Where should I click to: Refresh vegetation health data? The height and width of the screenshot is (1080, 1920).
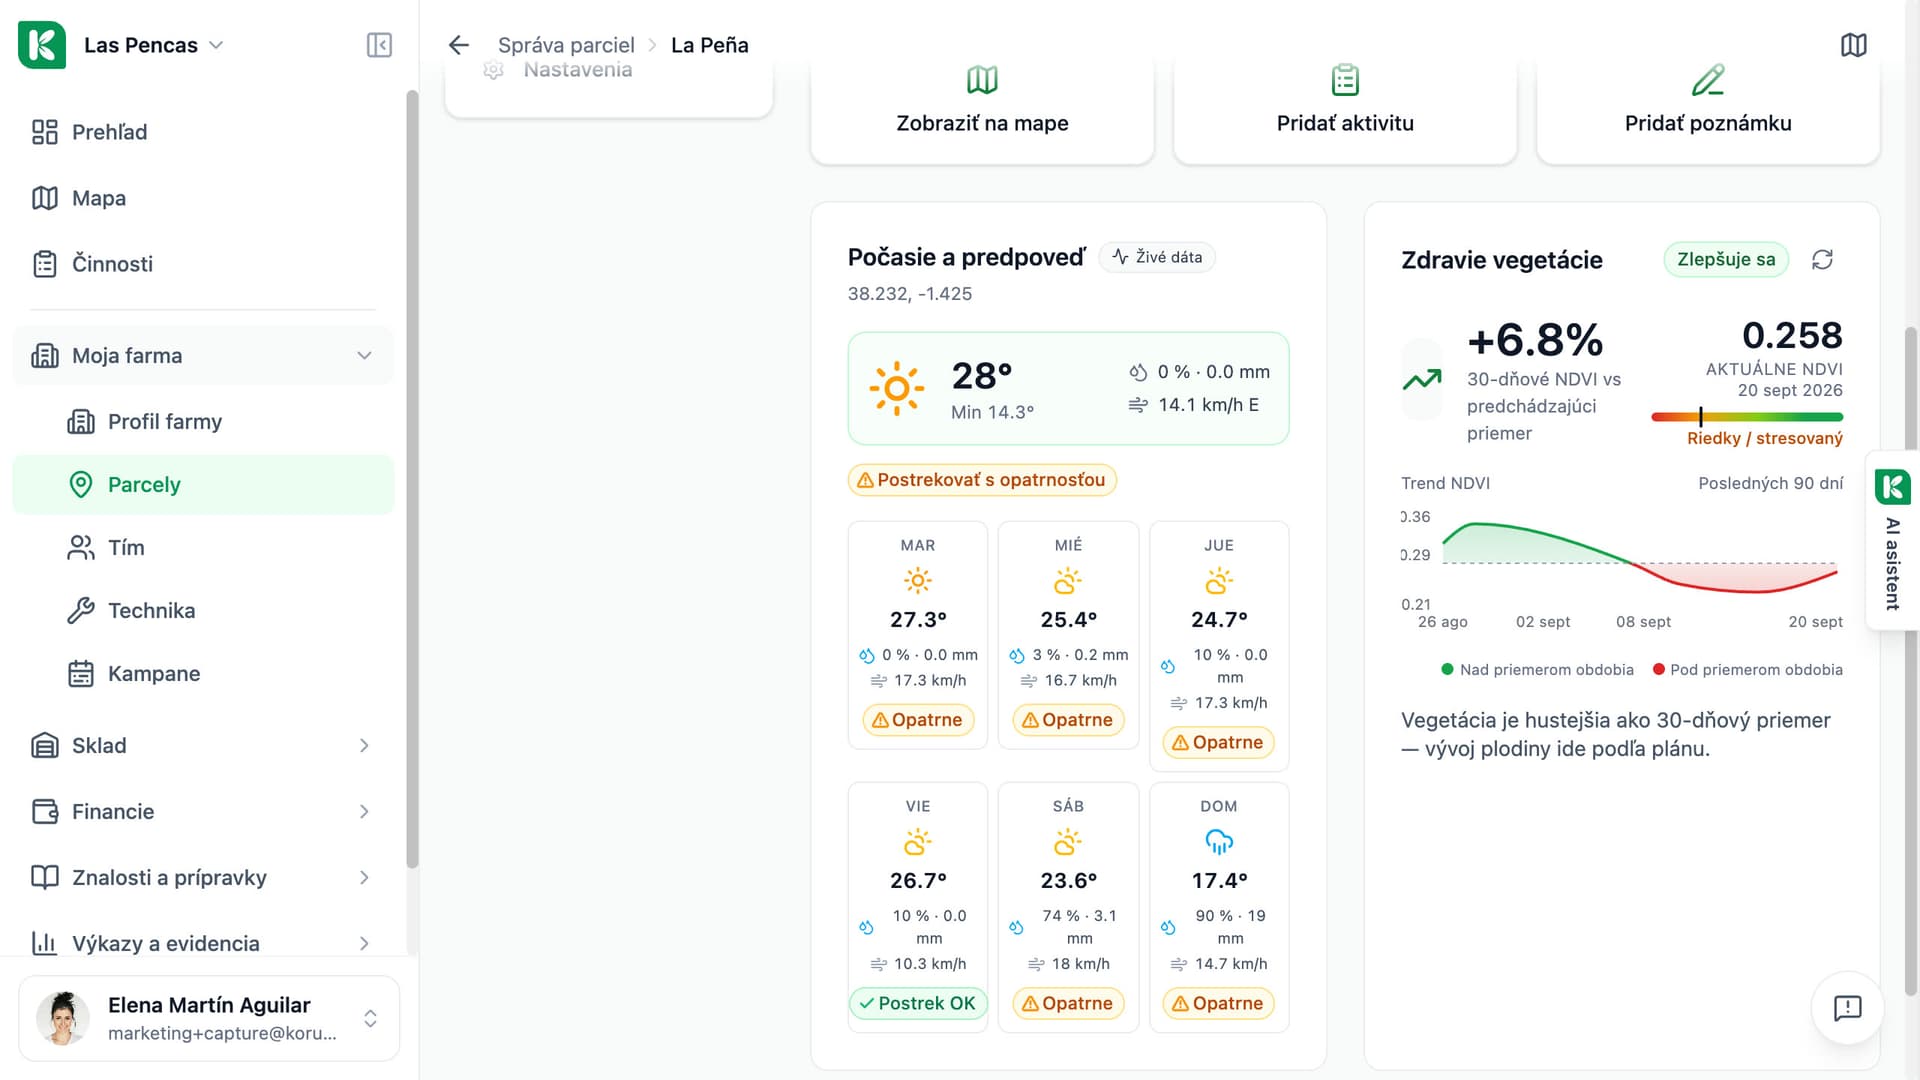pos(1822,260)
